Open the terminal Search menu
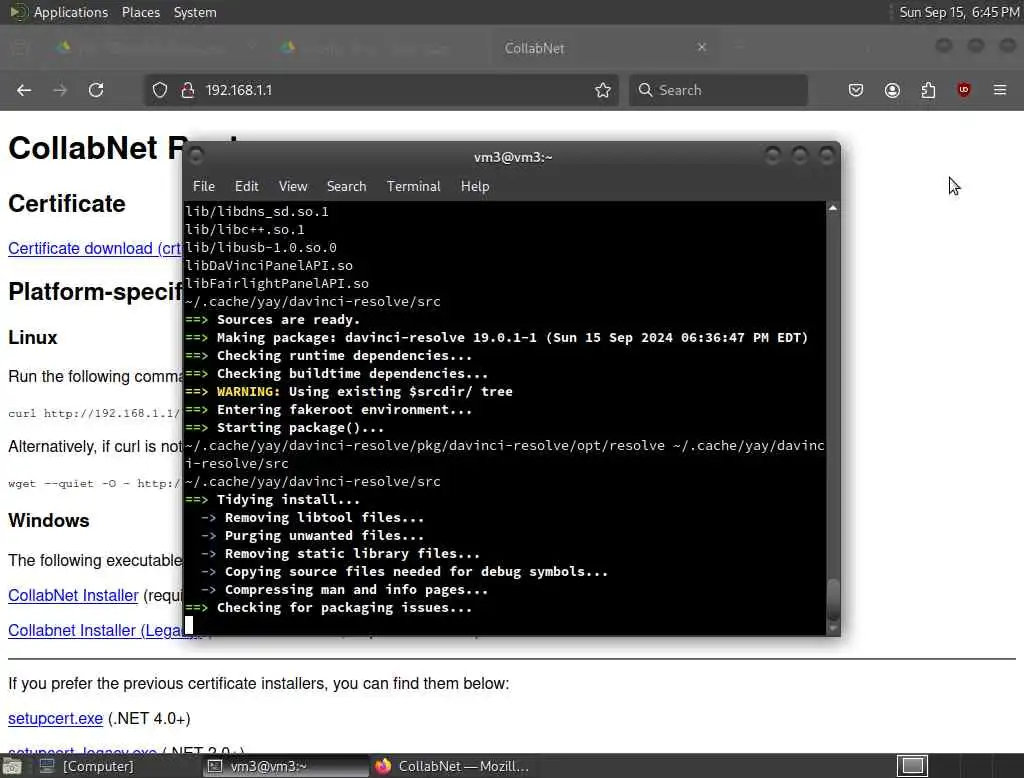The image size is (1024, 778). point(346,186)
